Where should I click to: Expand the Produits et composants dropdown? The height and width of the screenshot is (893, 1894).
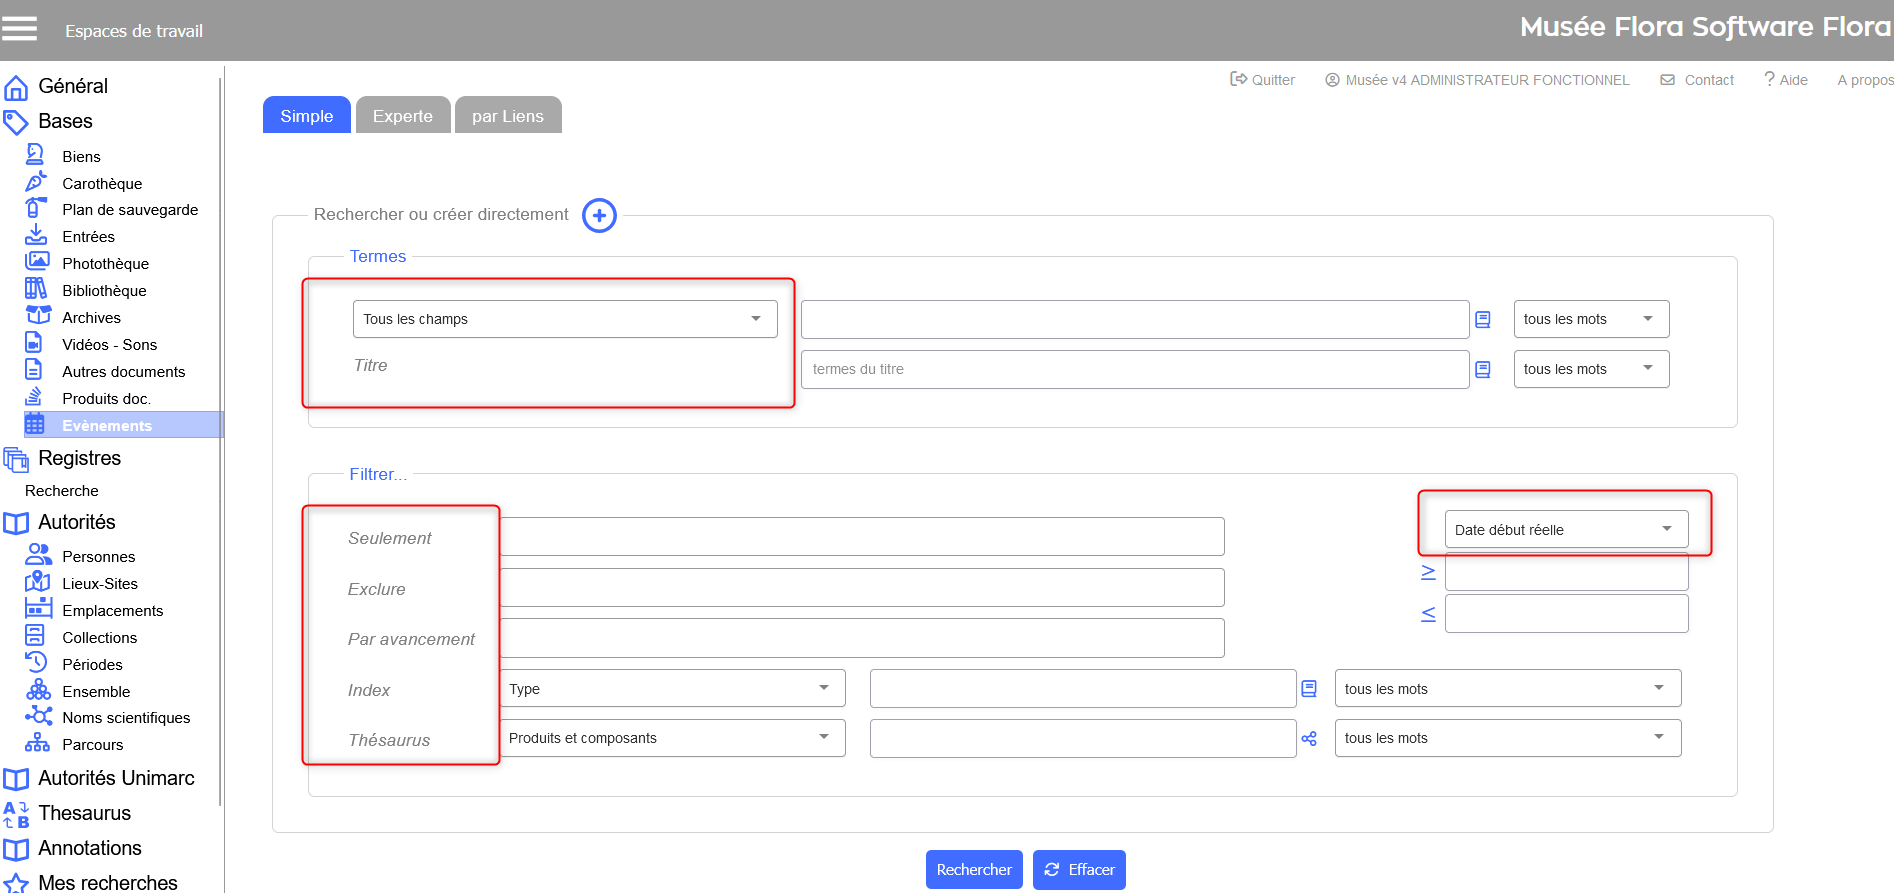[671, 738]
